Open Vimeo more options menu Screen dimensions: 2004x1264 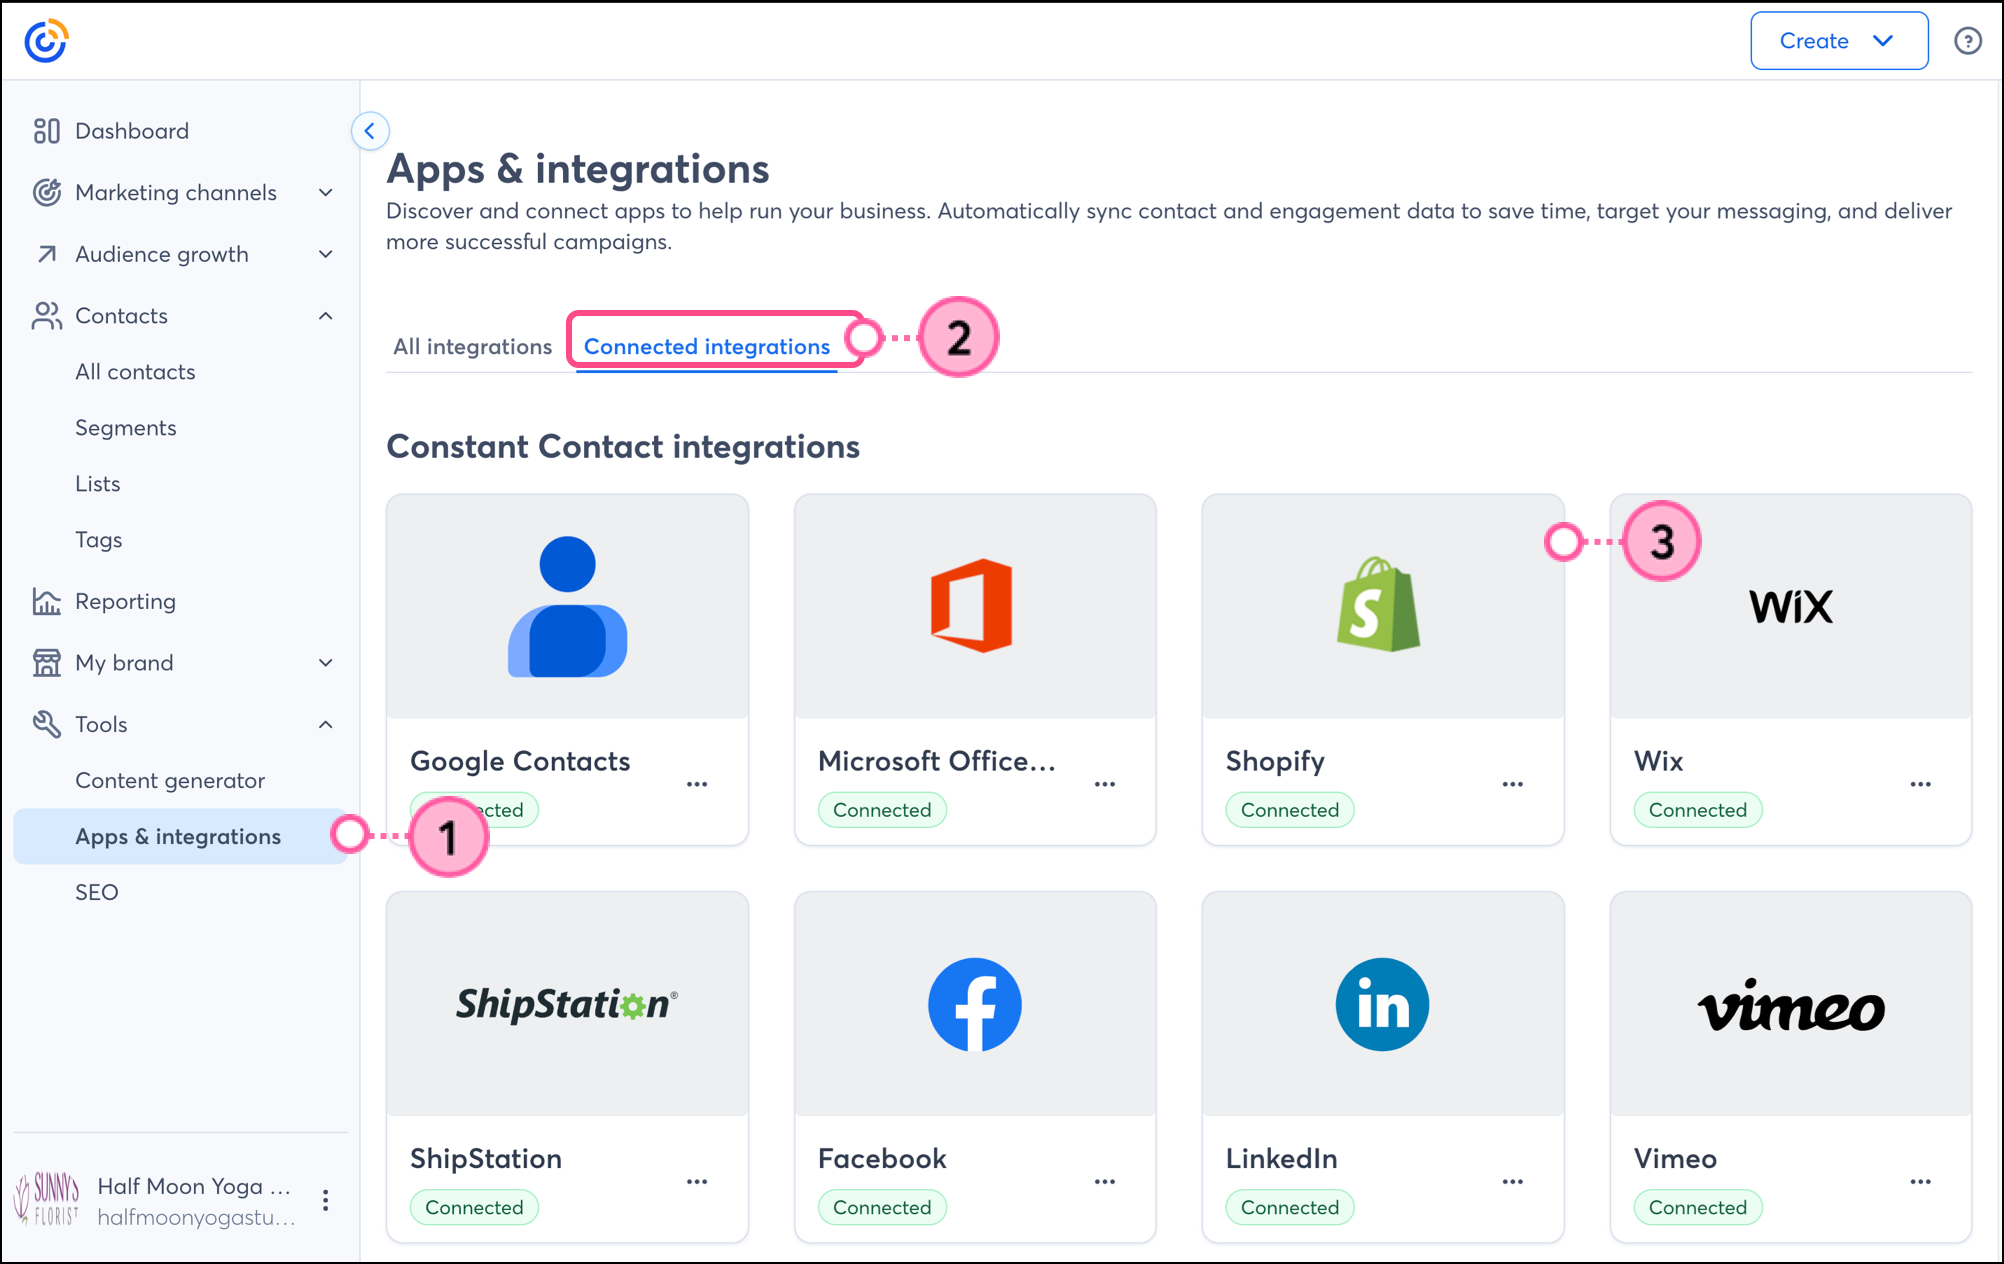[x=1921, y=1182]
